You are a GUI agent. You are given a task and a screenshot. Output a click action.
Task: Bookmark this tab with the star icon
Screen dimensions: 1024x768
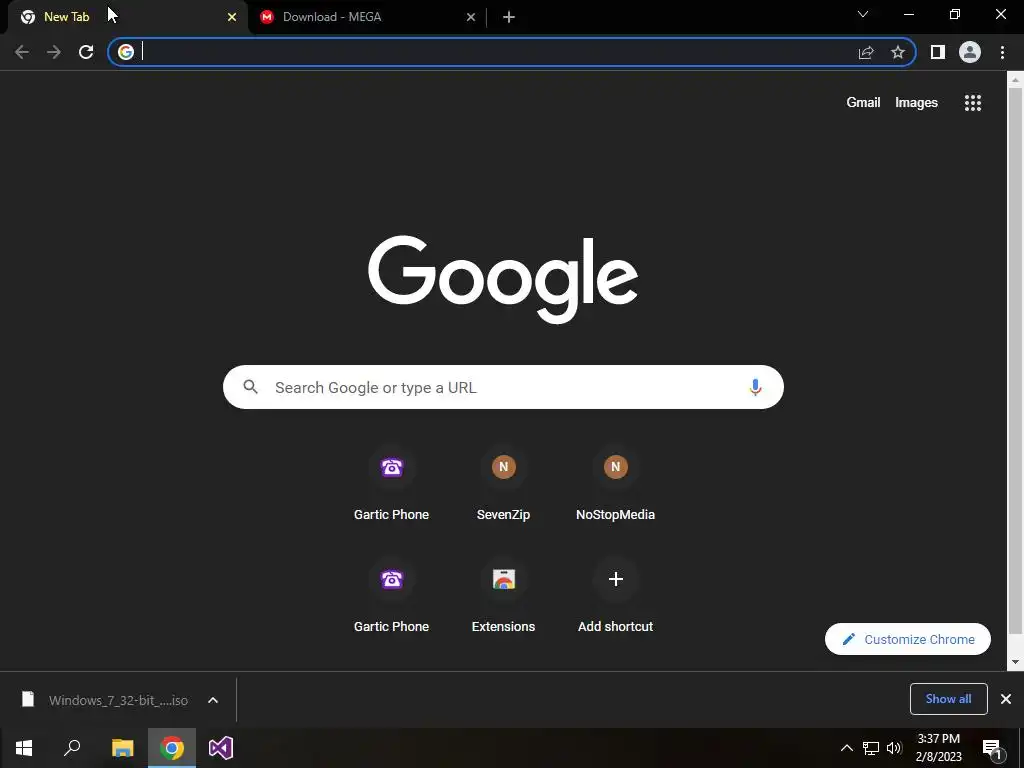(898, 52)
